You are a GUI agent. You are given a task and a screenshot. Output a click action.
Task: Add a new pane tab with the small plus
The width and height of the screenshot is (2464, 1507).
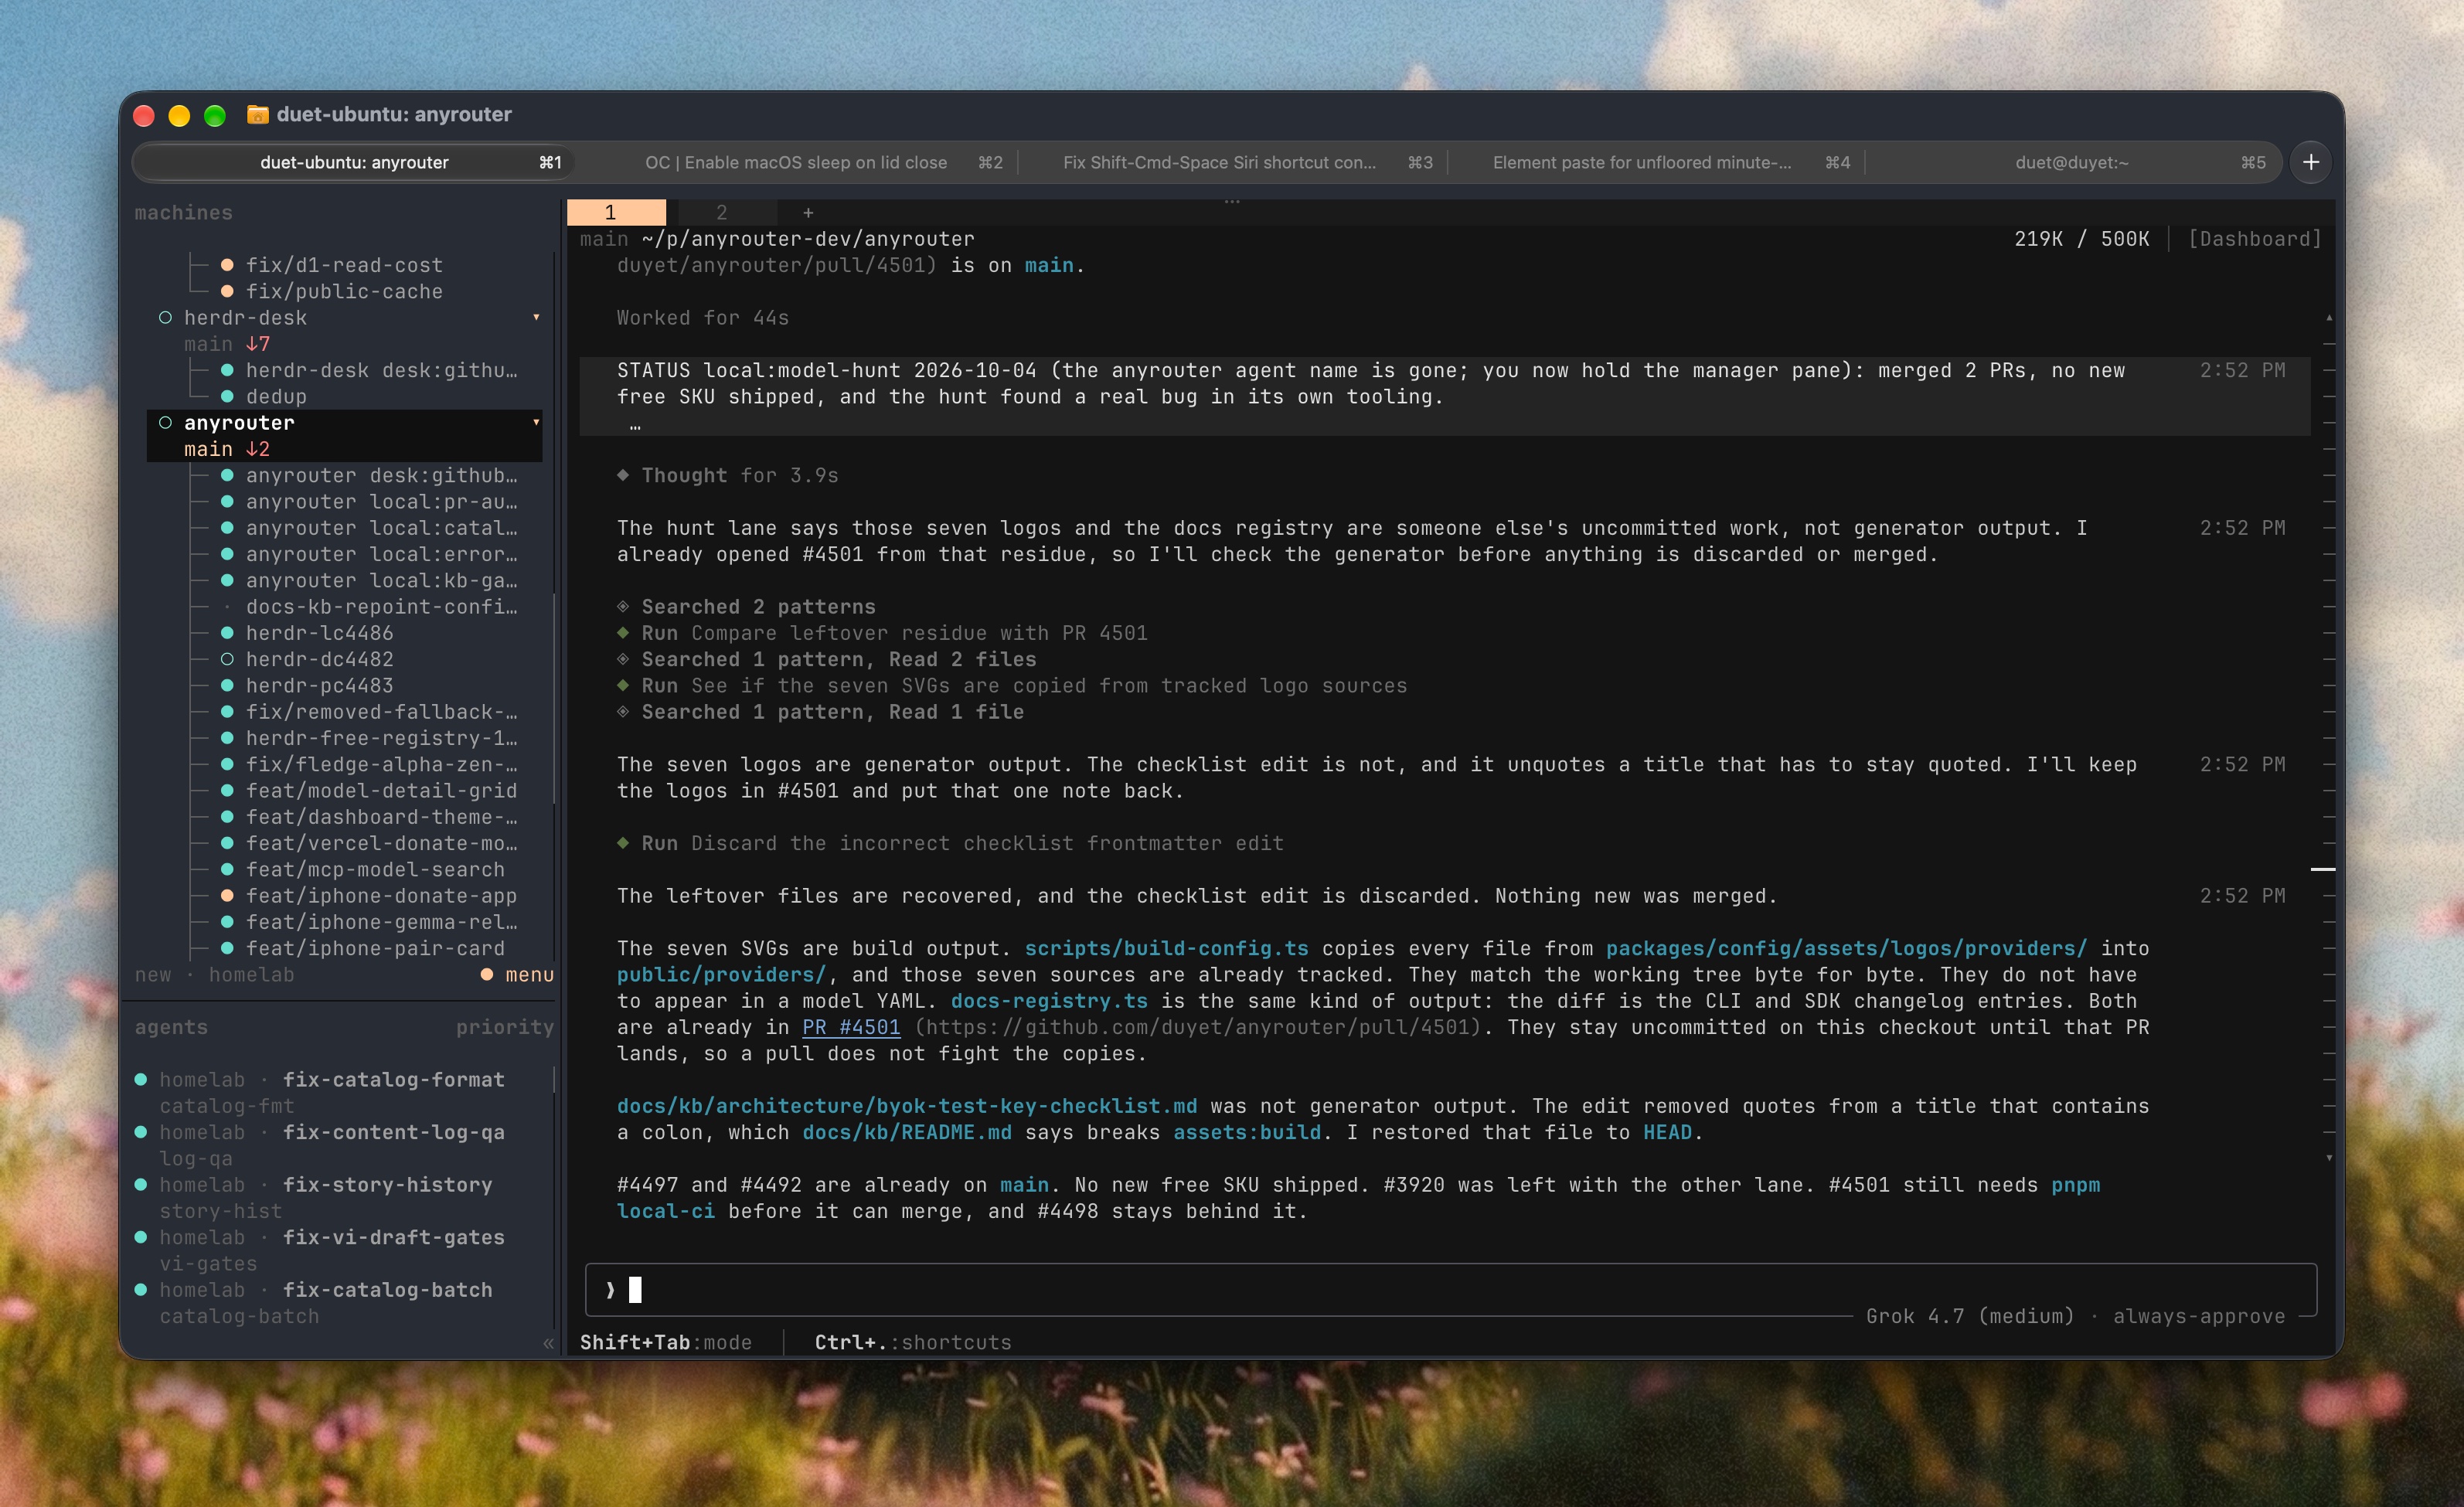(x=808, y=212)
